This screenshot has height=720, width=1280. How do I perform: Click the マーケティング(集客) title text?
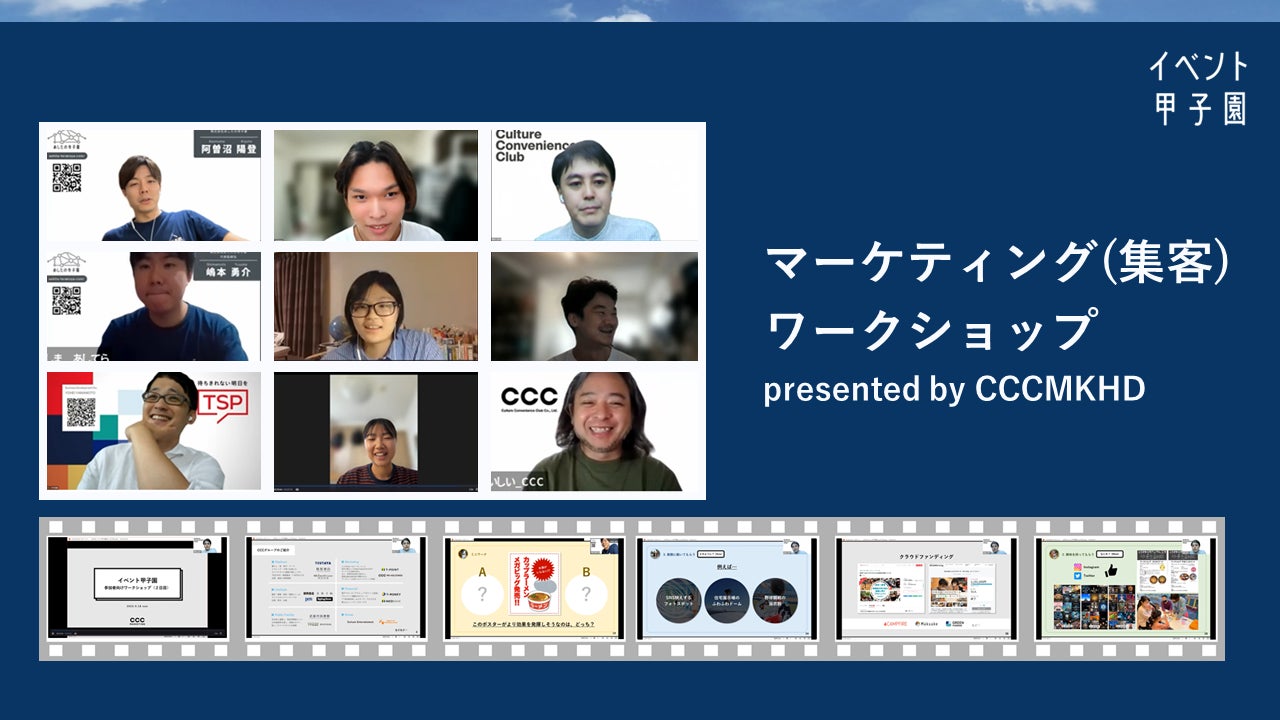coord(996,263)
